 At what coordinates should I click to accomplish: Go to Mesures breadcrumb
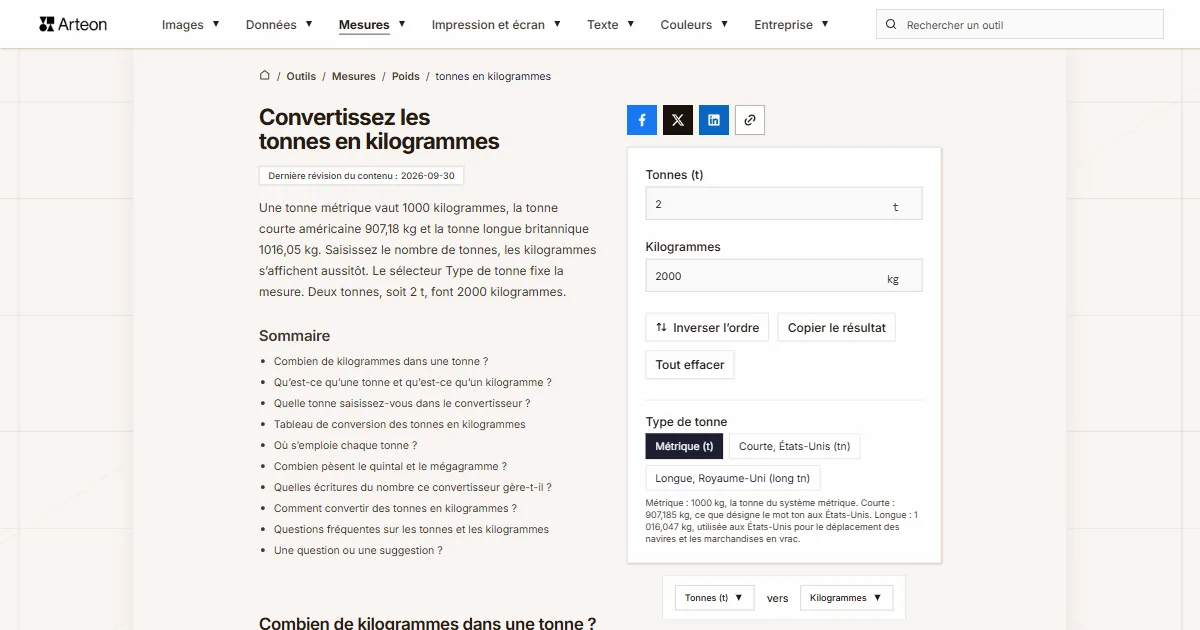coord(354,76)
